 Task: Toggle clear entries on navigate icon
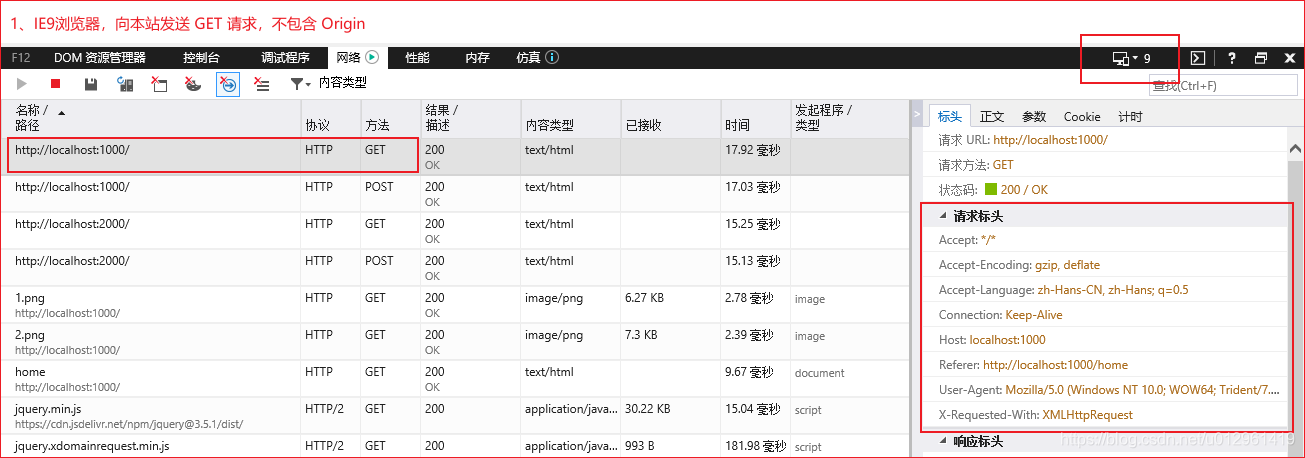pyautogui.click(x=228, y=85)
